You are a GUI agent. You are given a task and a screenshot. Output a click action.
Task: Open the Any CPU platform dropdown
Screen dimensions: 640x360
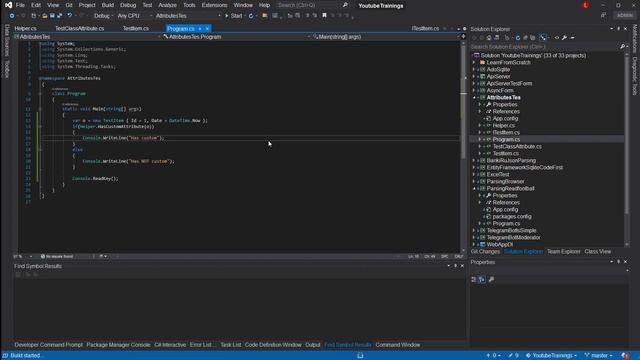coord(134,16)
